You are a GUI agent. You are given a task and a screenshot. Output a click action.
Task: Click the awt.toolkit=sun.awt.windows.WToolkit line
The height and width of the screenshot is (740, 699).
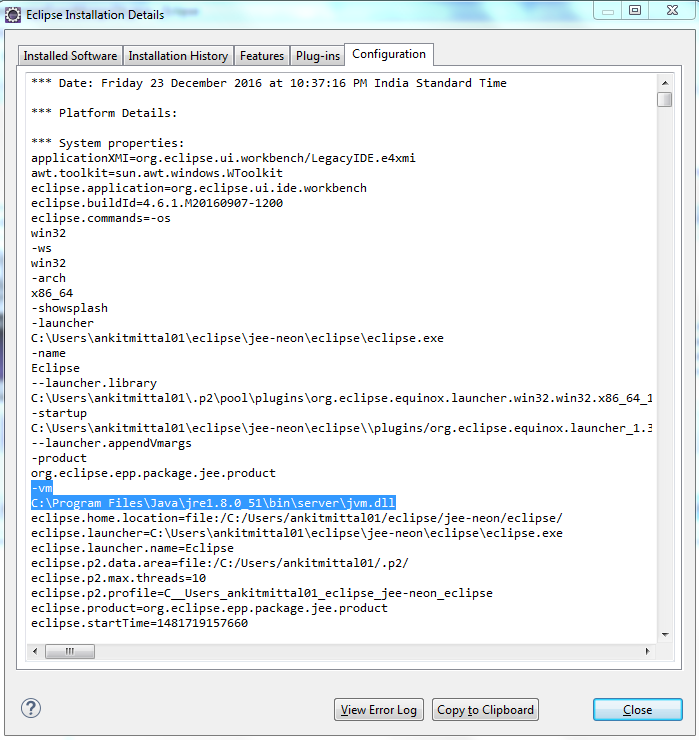[157, 173]
